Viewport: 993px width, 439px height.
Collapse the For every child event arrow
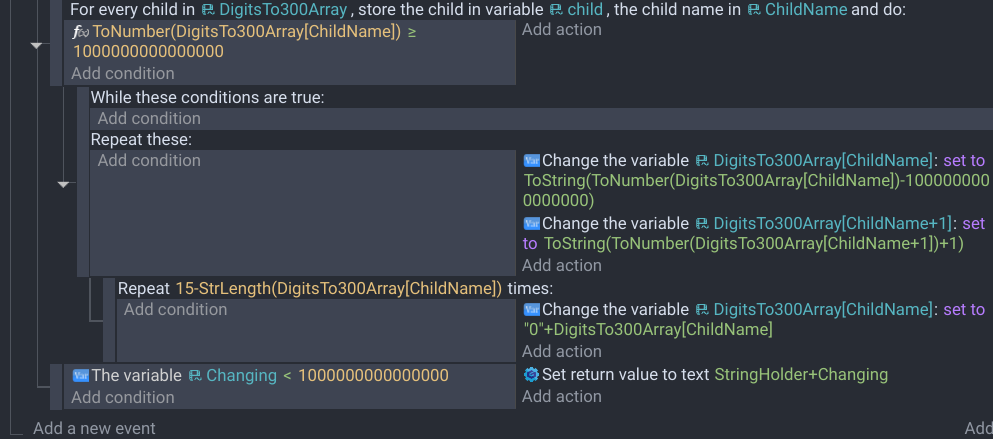click(36, 46)
